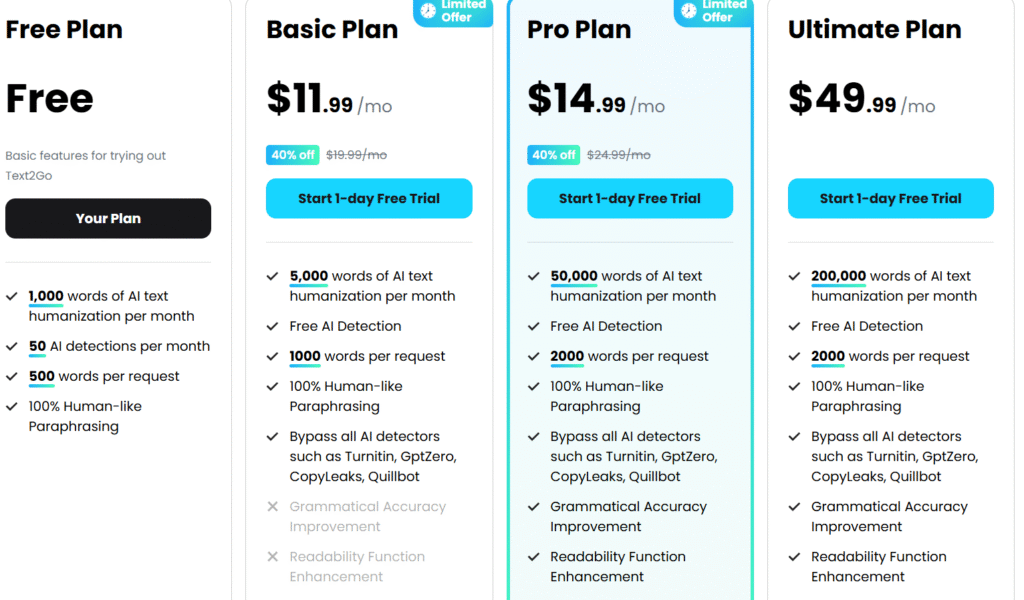Start the Basic Plan free trial
Viewport: 1024px width, 600px height.
[x=369, y=198]
